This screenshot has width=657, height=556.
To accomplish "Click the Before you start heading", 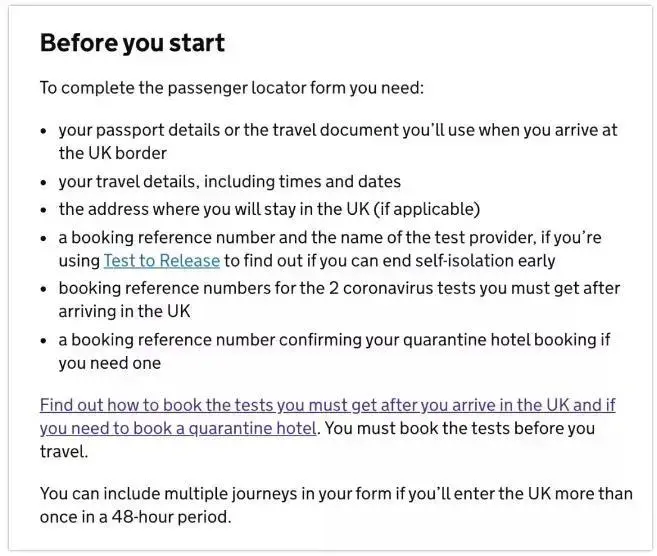I will (132, 44).
